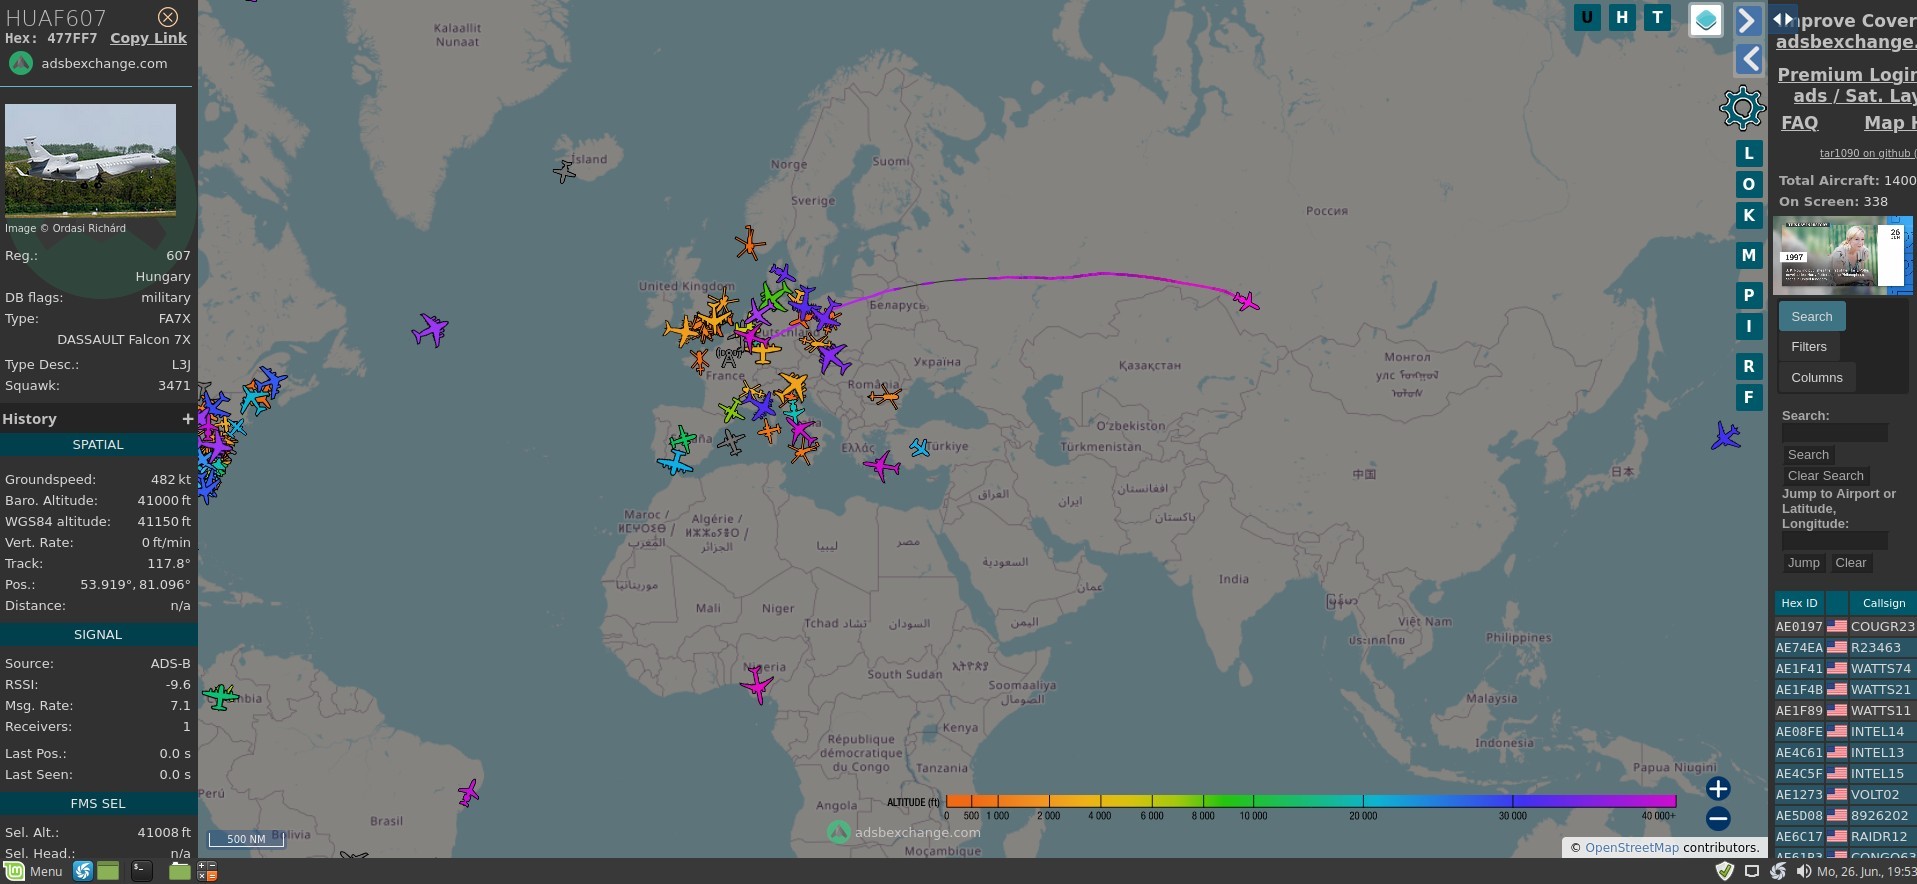Expand sidebar using left arrow button
This screenshot has height=884, width=1917.
click(1748, 59)
